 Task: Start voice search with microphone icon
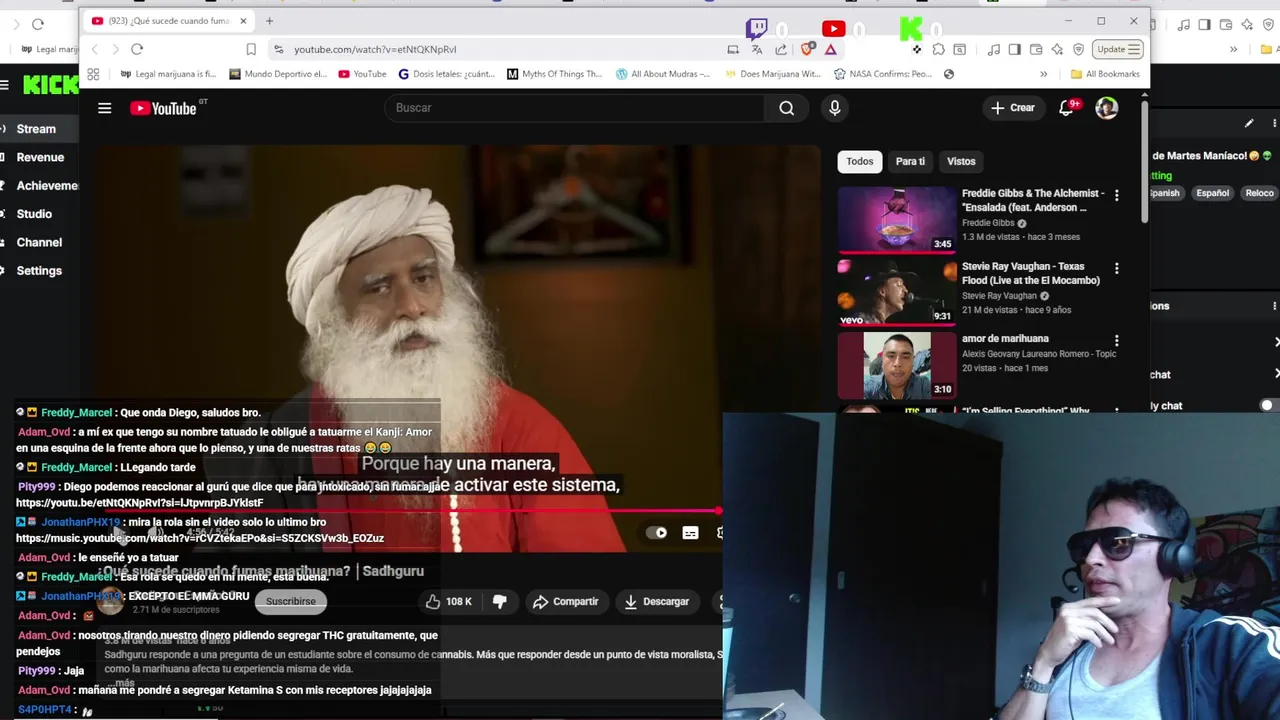[835, 108]
